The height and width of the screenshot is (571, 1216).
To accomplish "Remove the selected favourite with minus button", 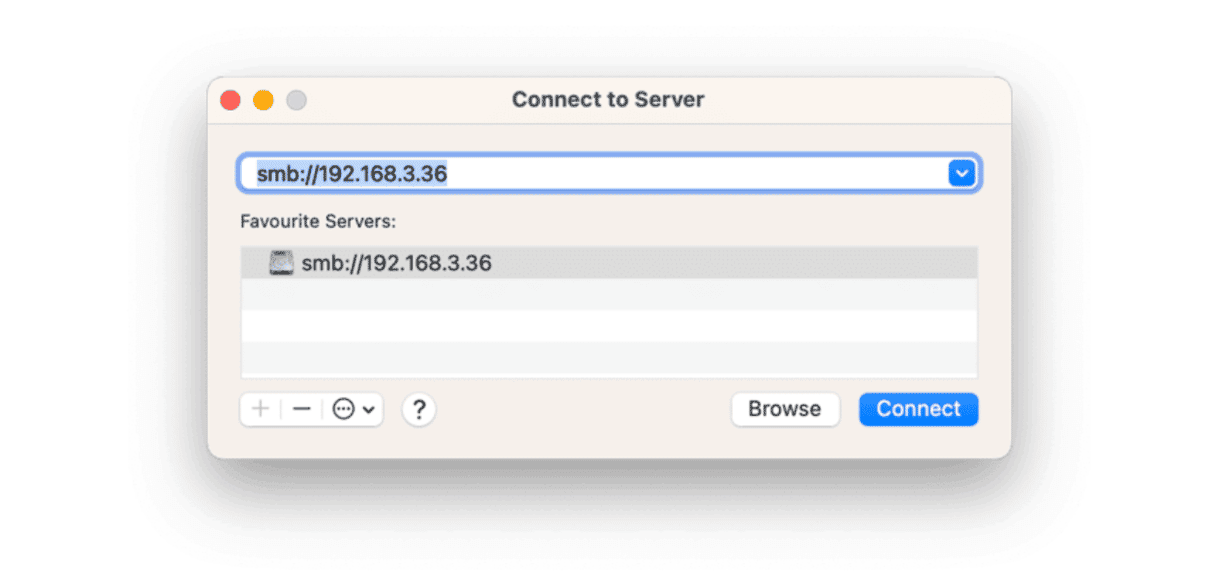I will pos(302,409).
